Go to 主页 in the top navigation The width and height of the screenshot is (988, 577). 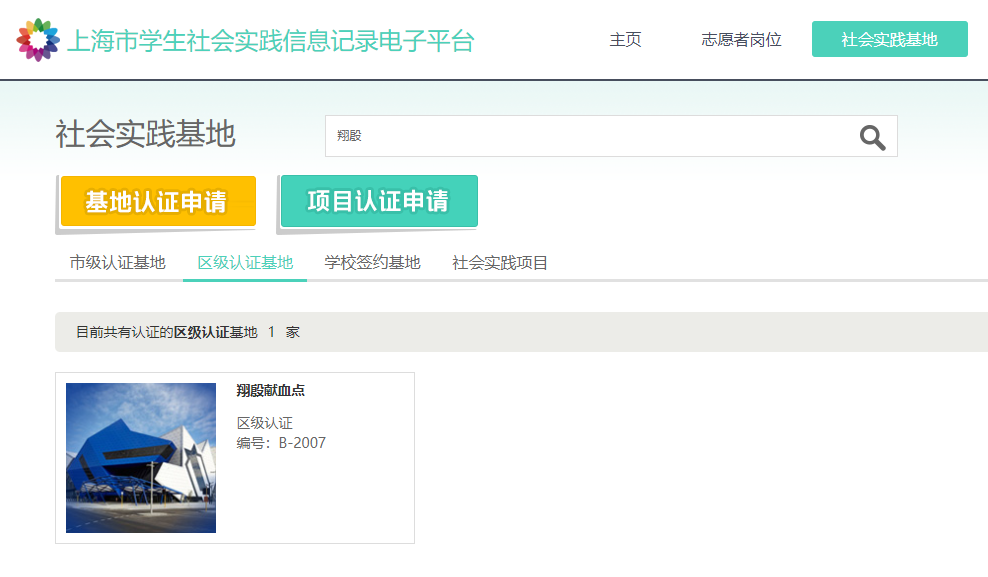click(x=625, y=40)
